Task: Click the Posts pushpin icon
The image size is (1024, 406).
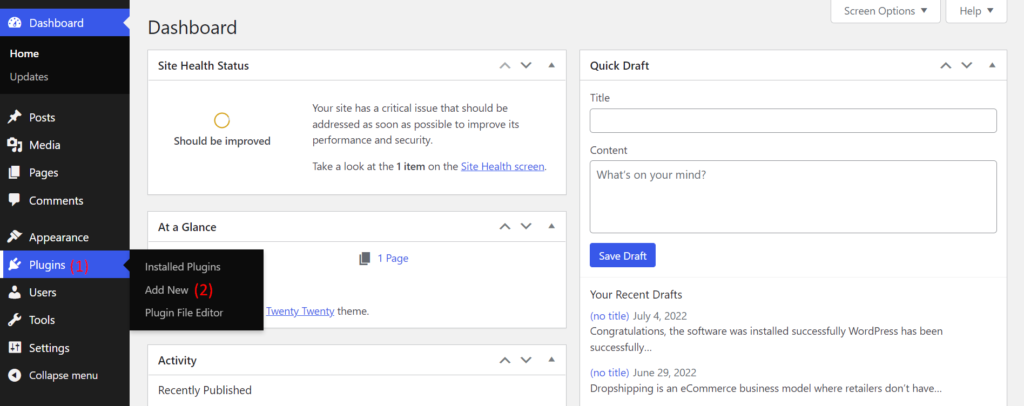Action: 14,117
